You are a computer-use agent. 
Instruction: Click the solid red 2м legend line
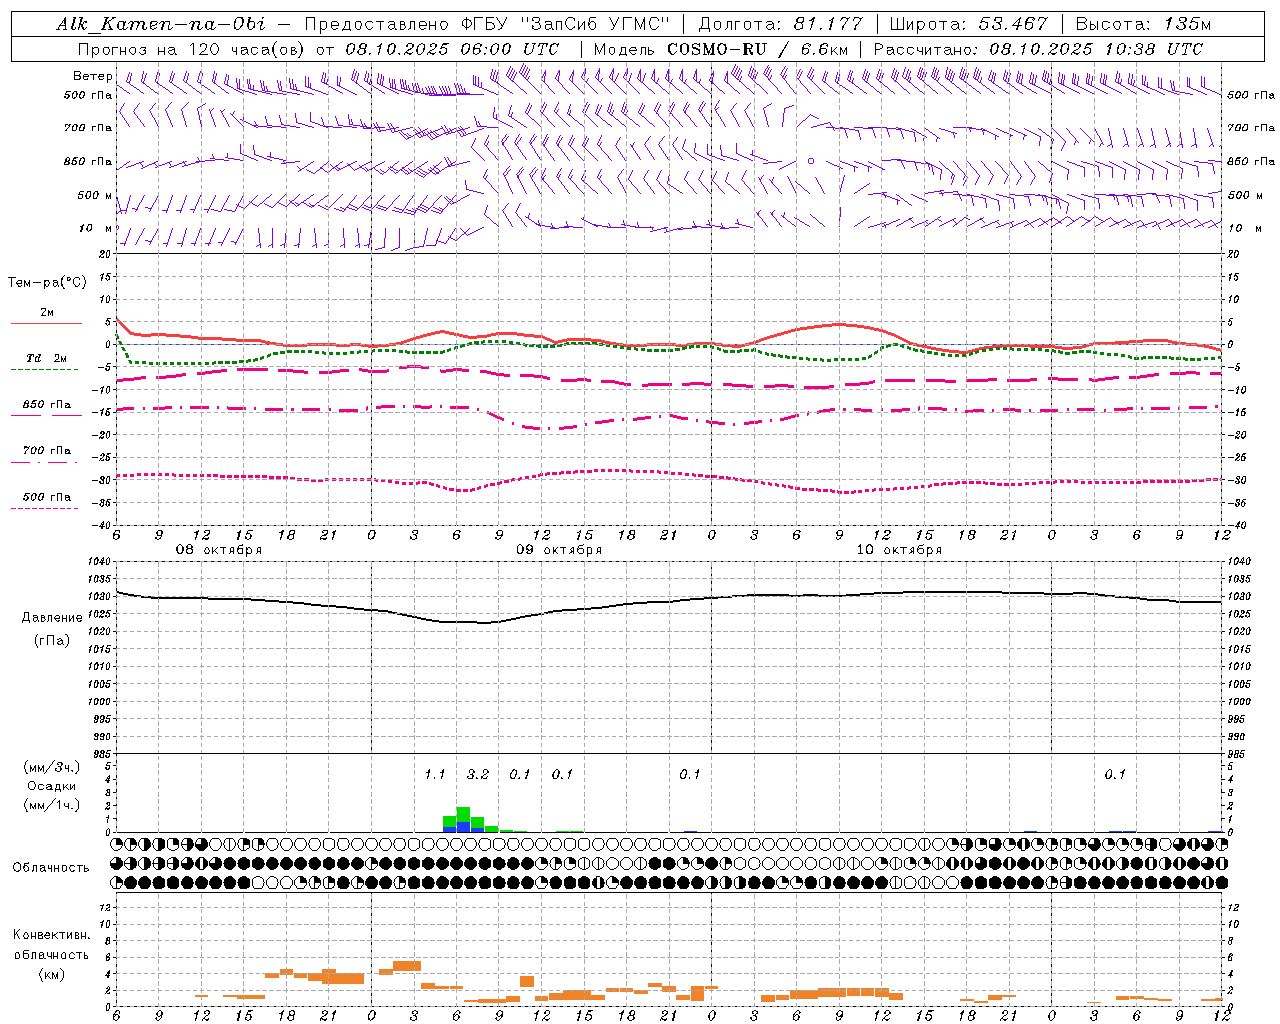(46, 323)
